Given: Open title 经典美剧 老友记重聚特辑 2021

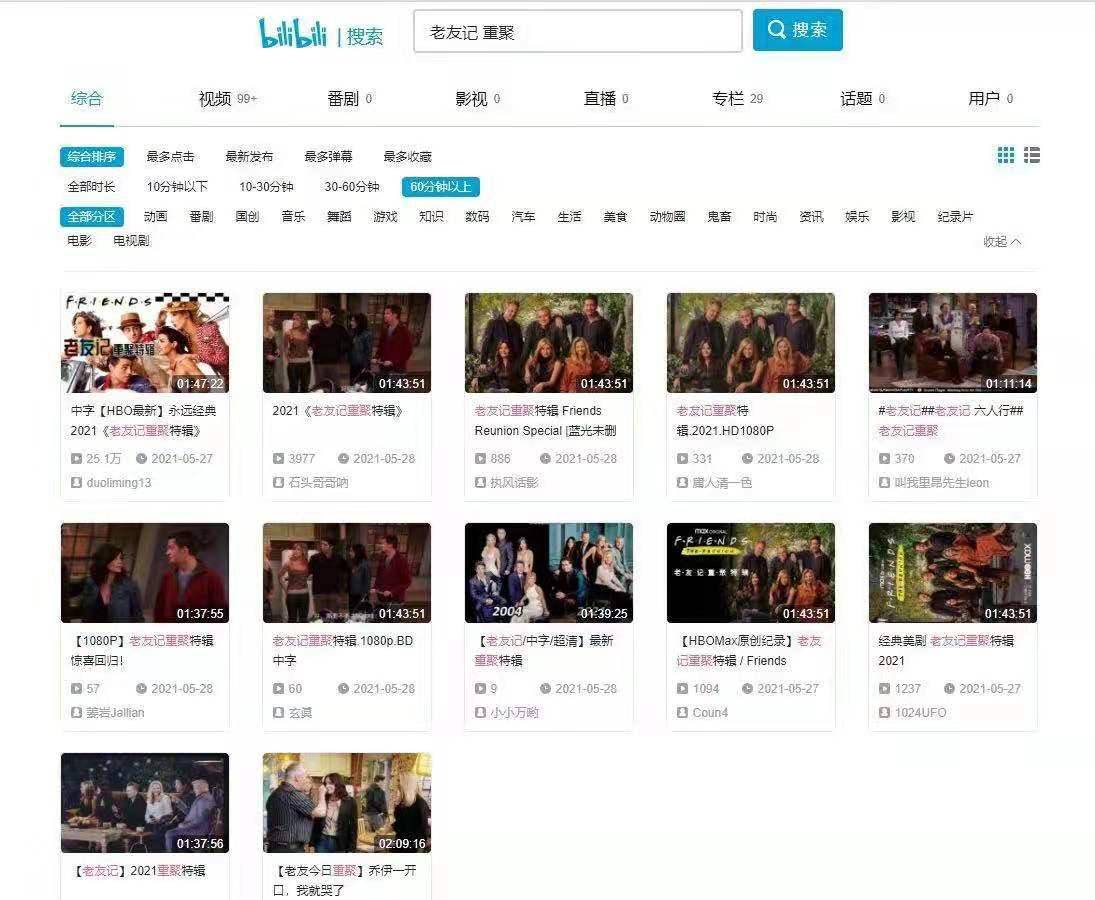Looking at the screenshot, I should (946, 650).
